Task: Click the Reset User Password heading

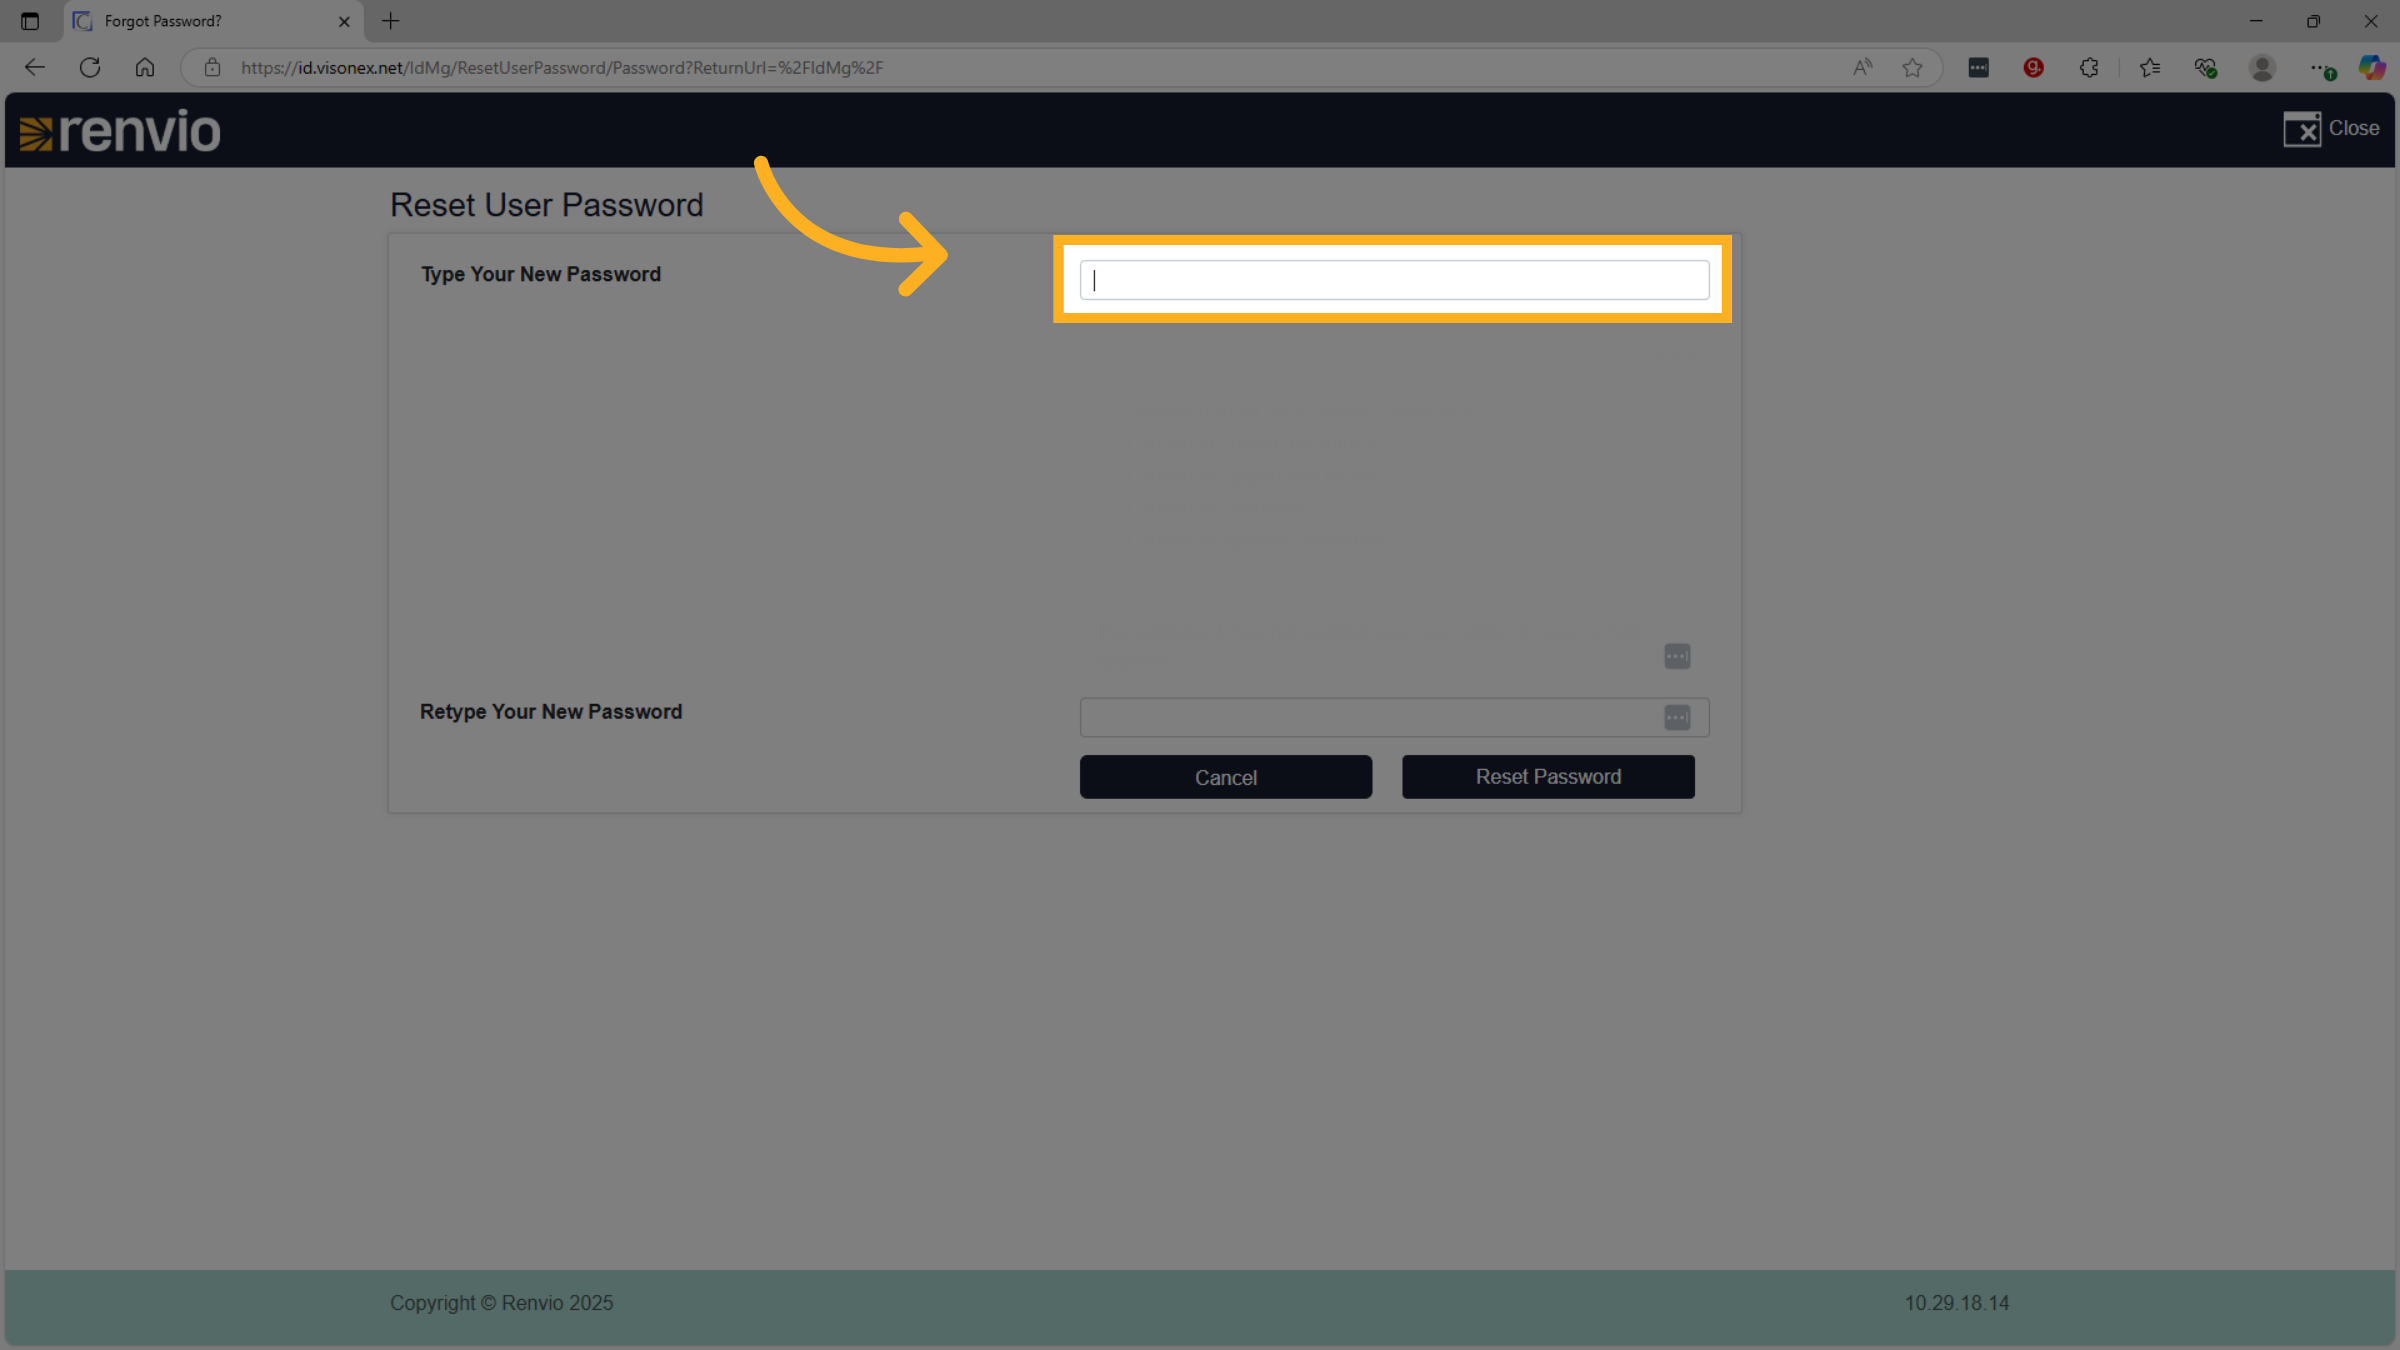Action: click(547, 205)
